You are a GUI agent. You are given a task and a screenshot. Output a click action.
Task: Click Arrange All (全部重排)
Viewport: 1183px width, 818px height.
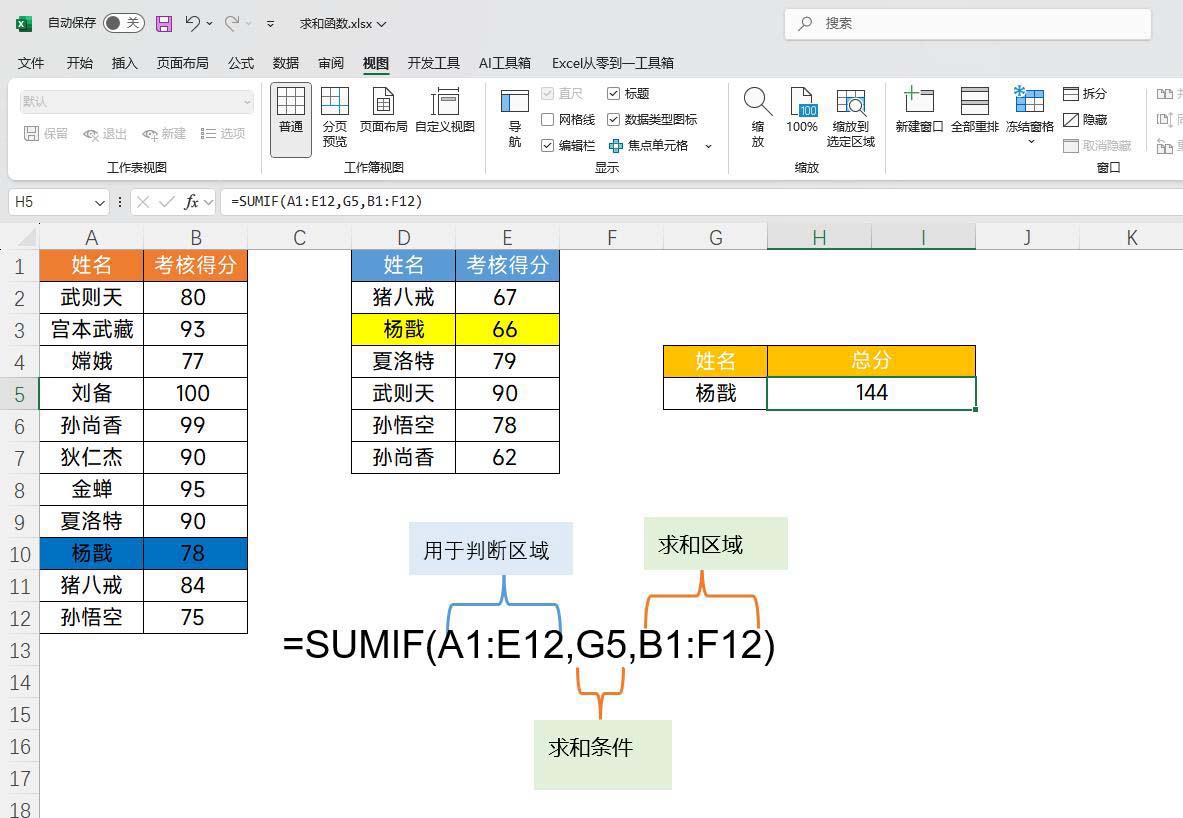tap(975, 110)
